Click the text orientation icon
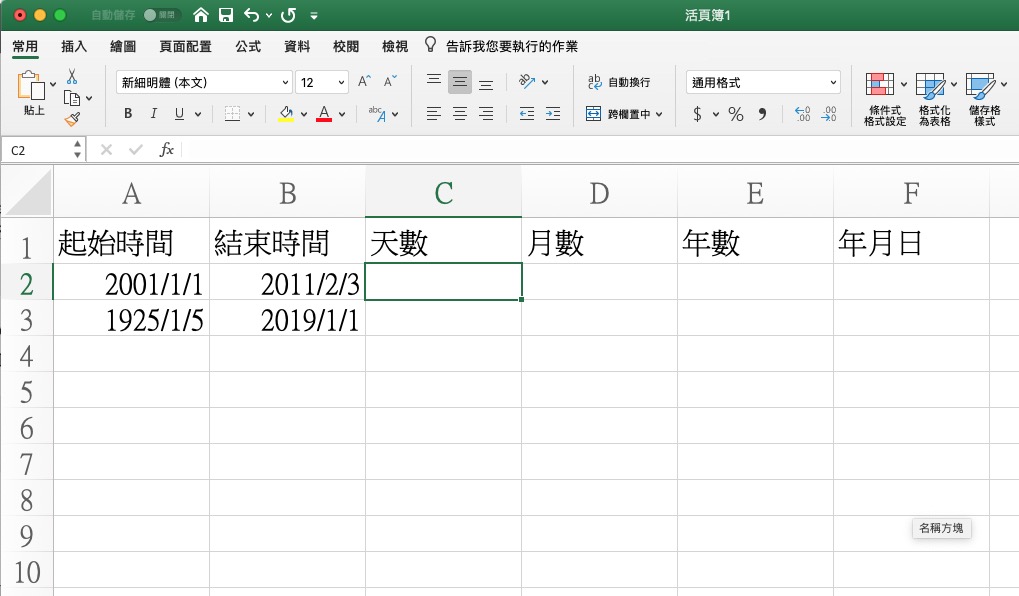Screen dimensions: 1019x596 click(x=527, y=81)
